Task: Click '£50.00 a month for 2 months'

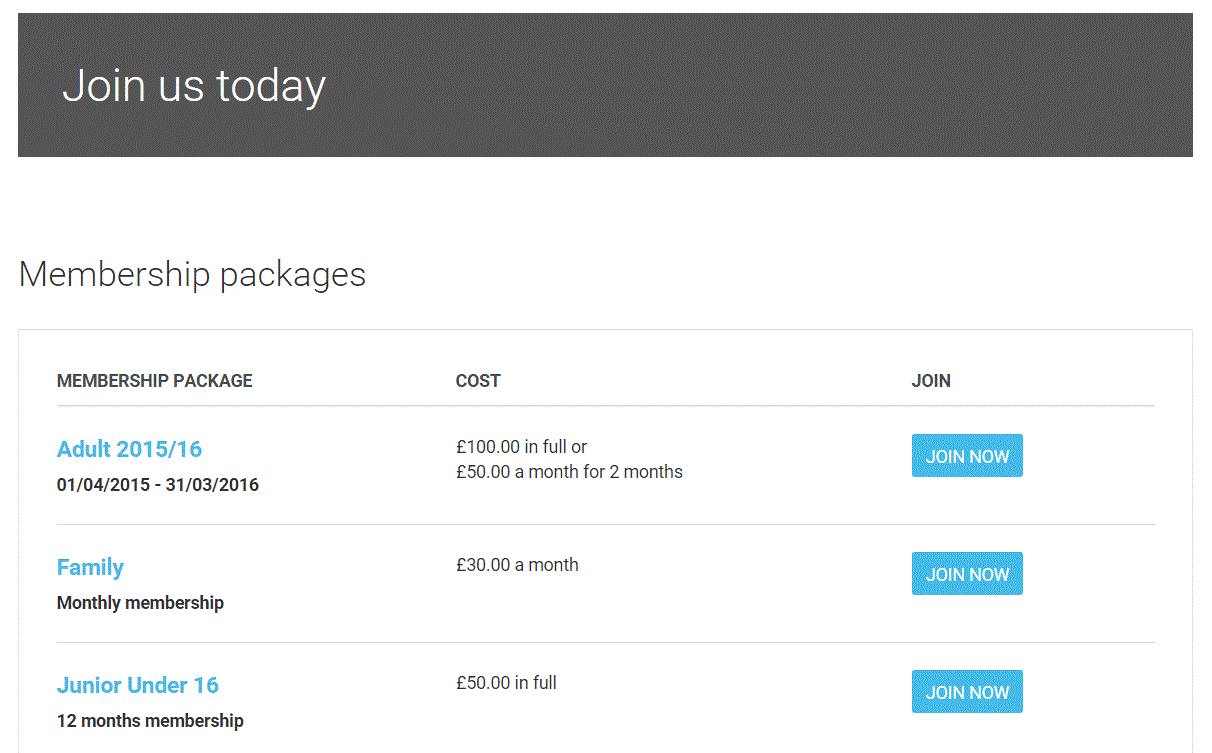Action: point(569,472)
